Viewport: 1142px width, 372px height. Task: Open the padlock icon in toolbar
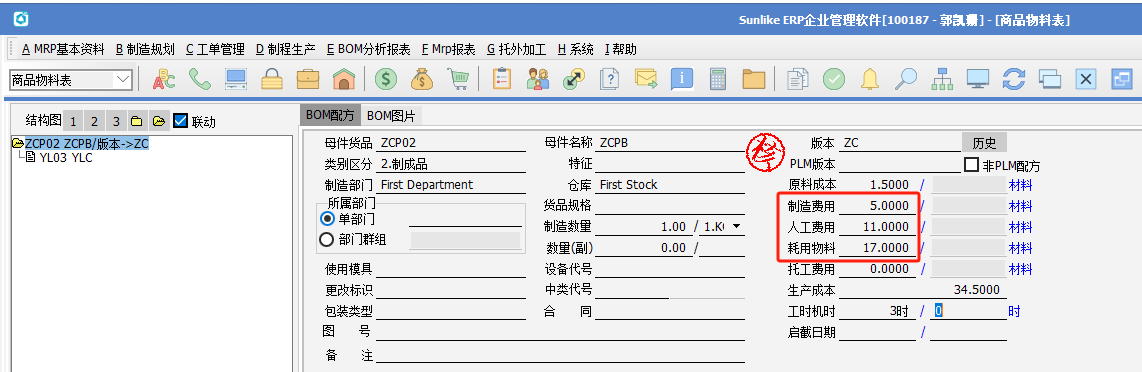pos(272,79)
